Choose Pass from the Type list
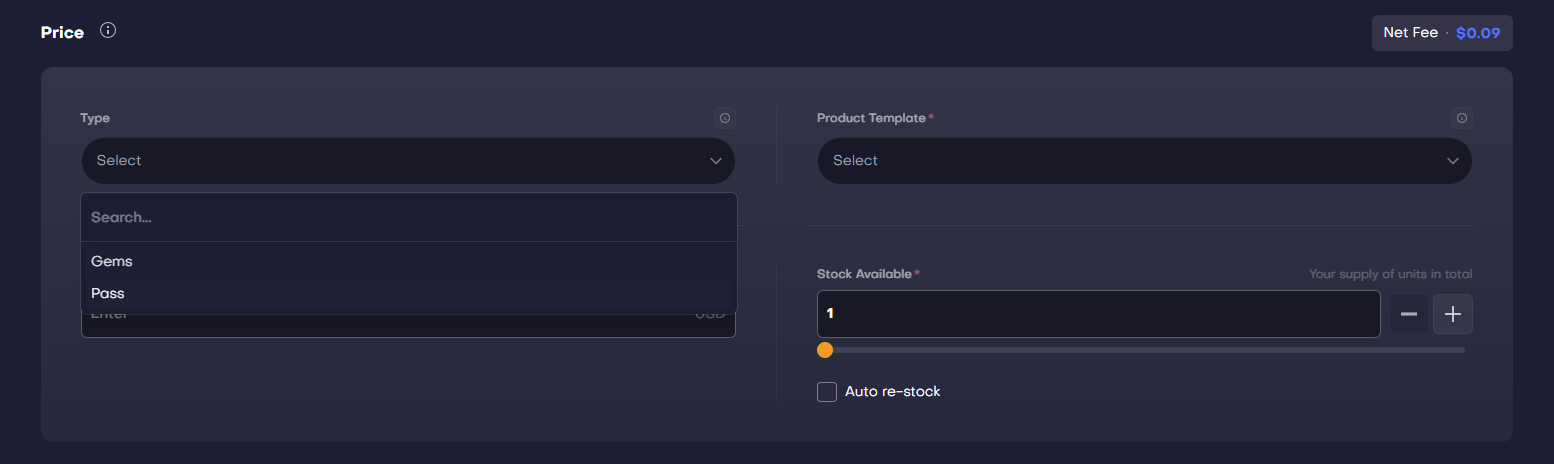Viewport: 1554px width, 464px height. pyautogui.click(x=108, y=293)
